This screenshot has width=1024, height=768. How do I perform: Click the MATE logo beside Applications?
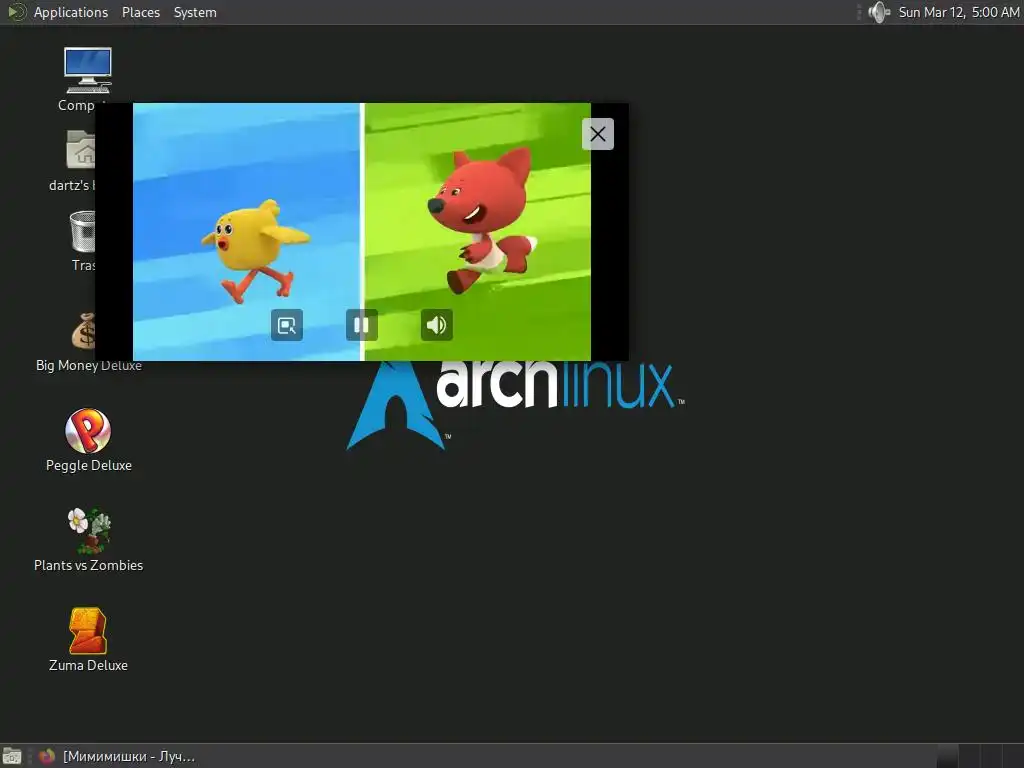(x=16, y=12)
